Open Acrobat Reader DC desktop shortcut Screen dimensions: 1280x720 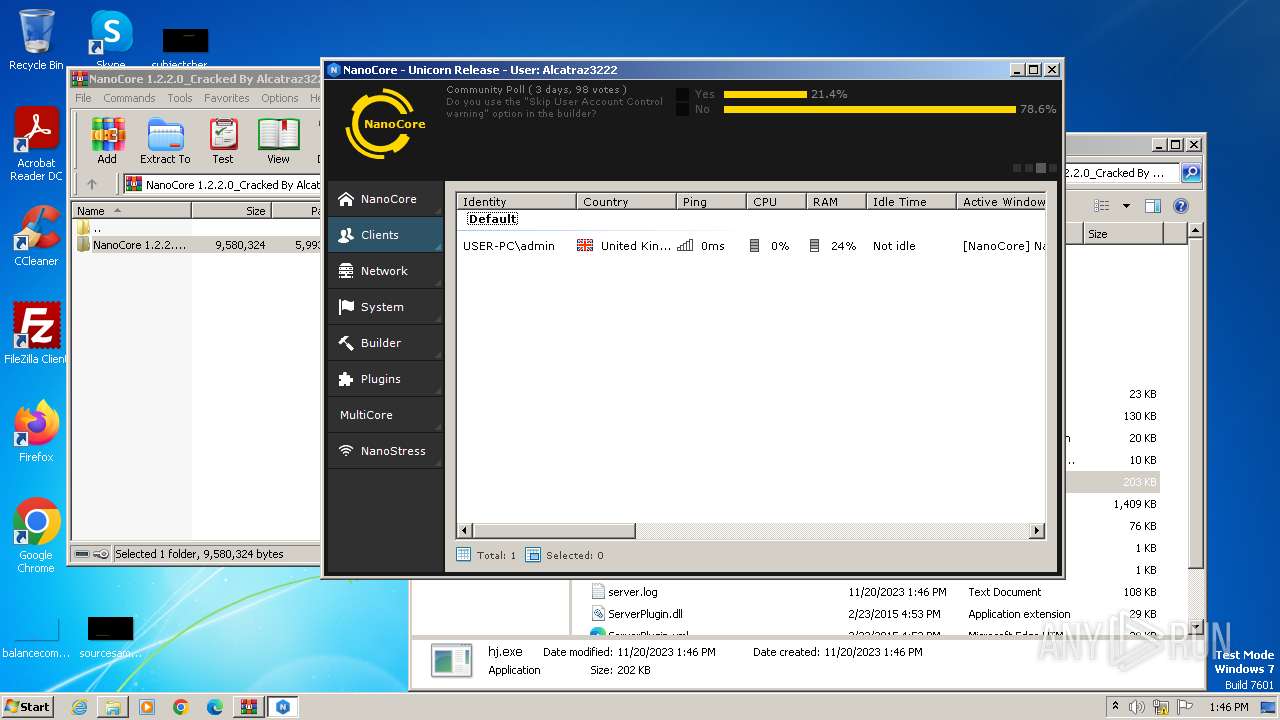click(x=36, y=144)
